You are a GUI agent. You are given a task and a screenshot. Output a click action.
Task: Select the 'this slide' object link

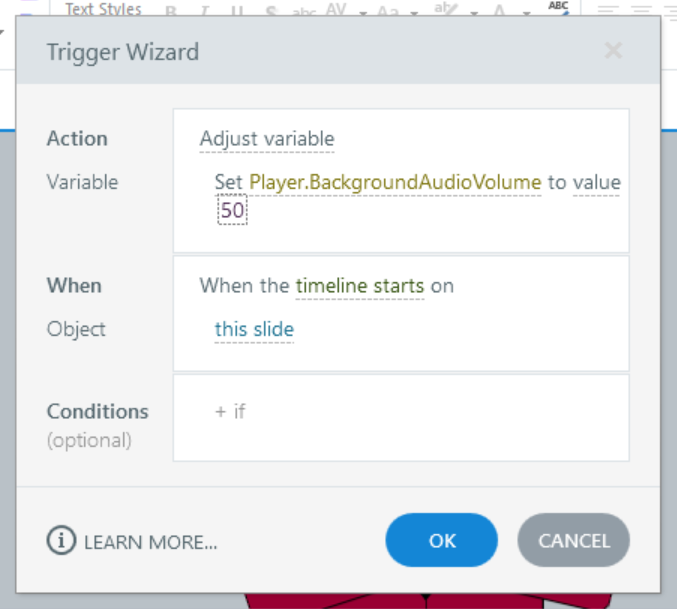(254, 329)
